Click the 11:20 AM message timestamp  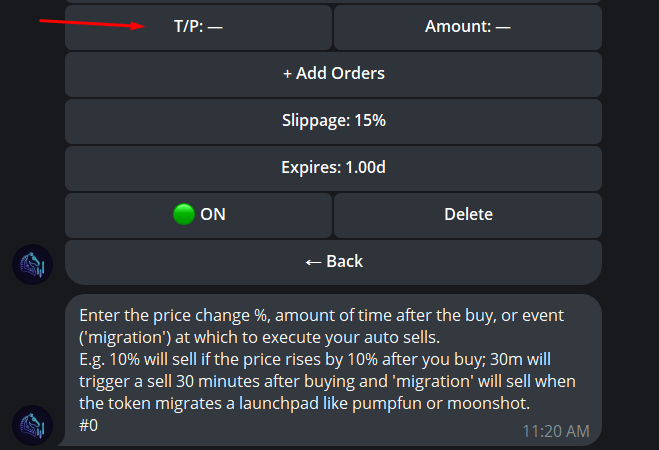click(555, 431)
